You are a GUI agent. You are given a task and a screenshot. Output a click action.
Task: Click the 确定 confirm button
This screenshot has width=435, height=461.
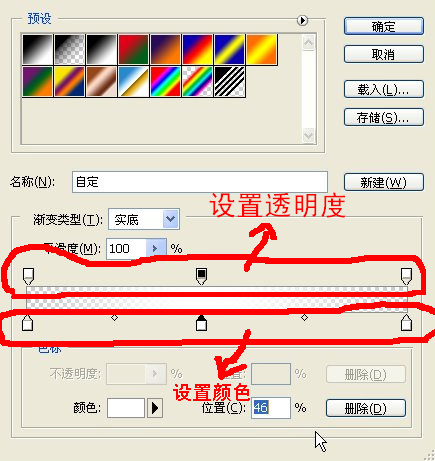click(x=384, y=26)
